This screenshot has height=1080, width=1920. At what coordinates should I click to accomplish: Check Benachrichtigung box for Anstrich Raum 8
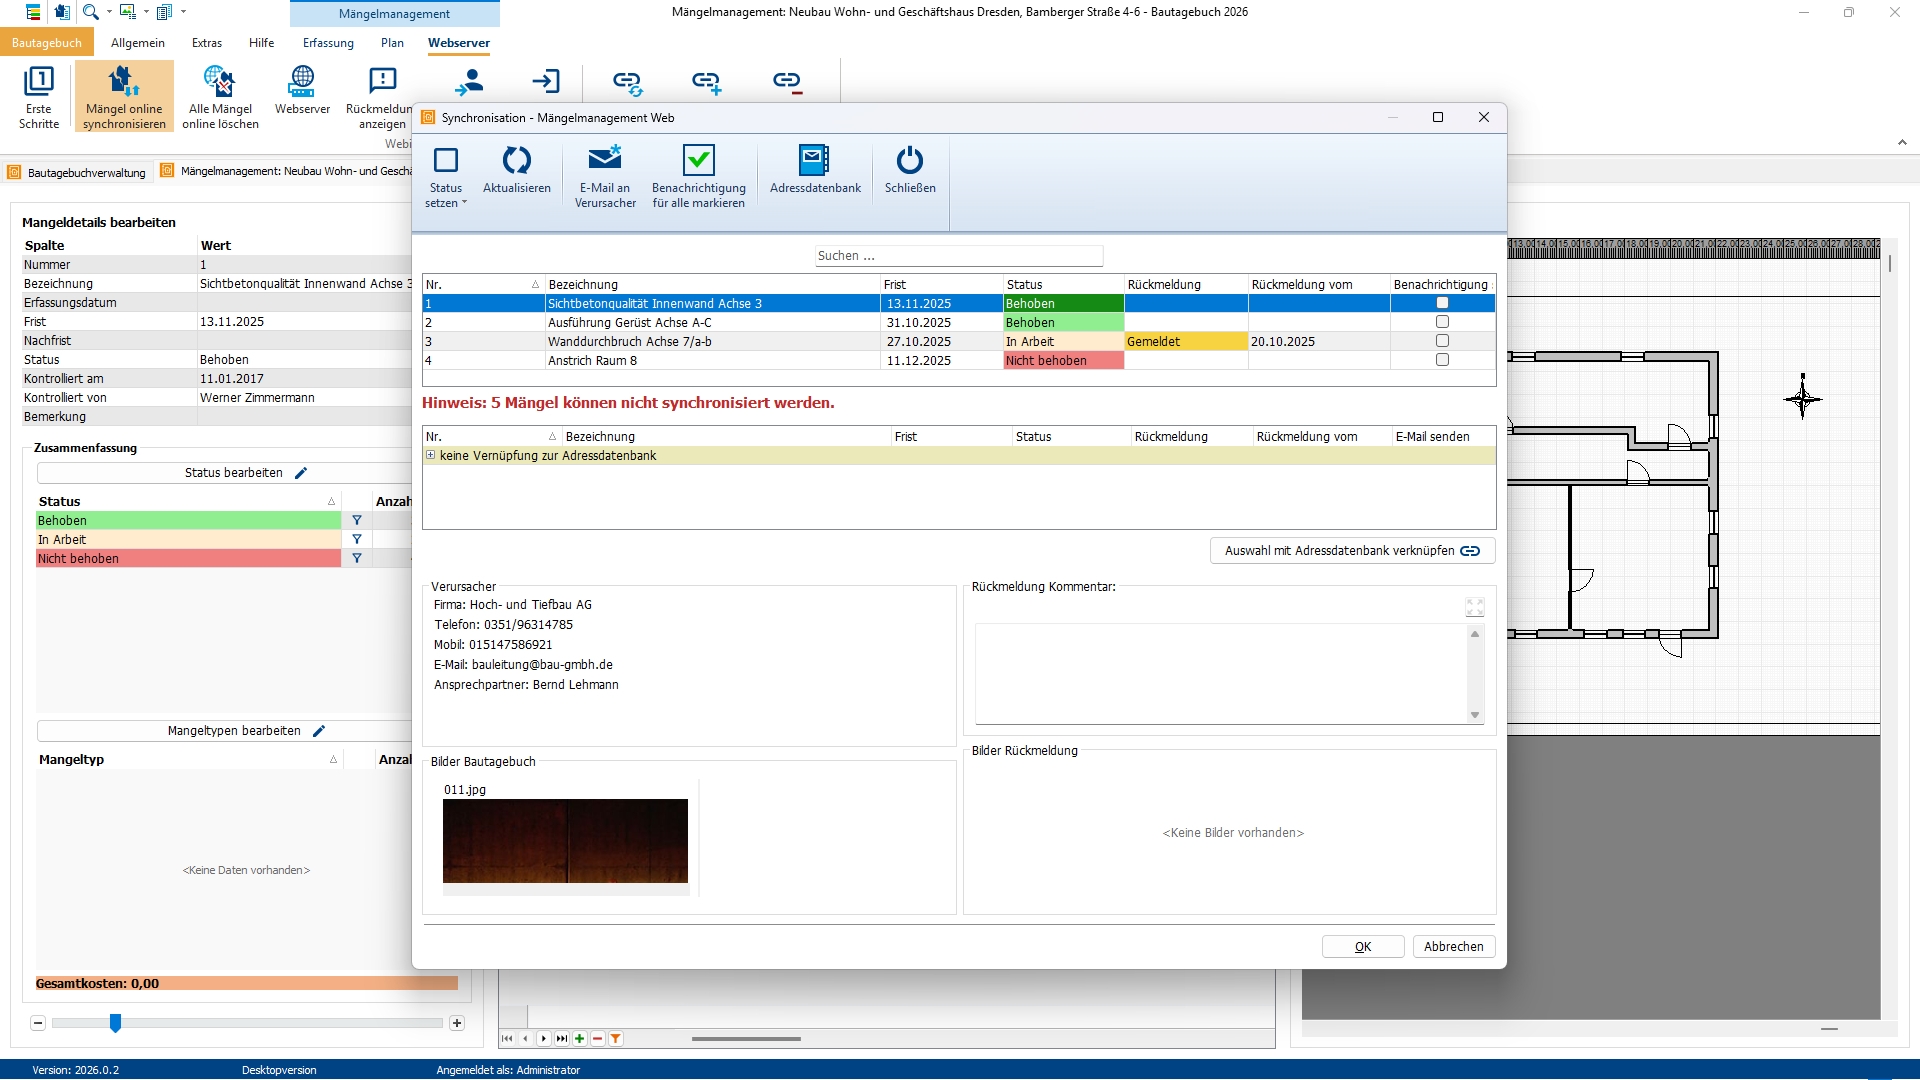tap(1442, 360)
